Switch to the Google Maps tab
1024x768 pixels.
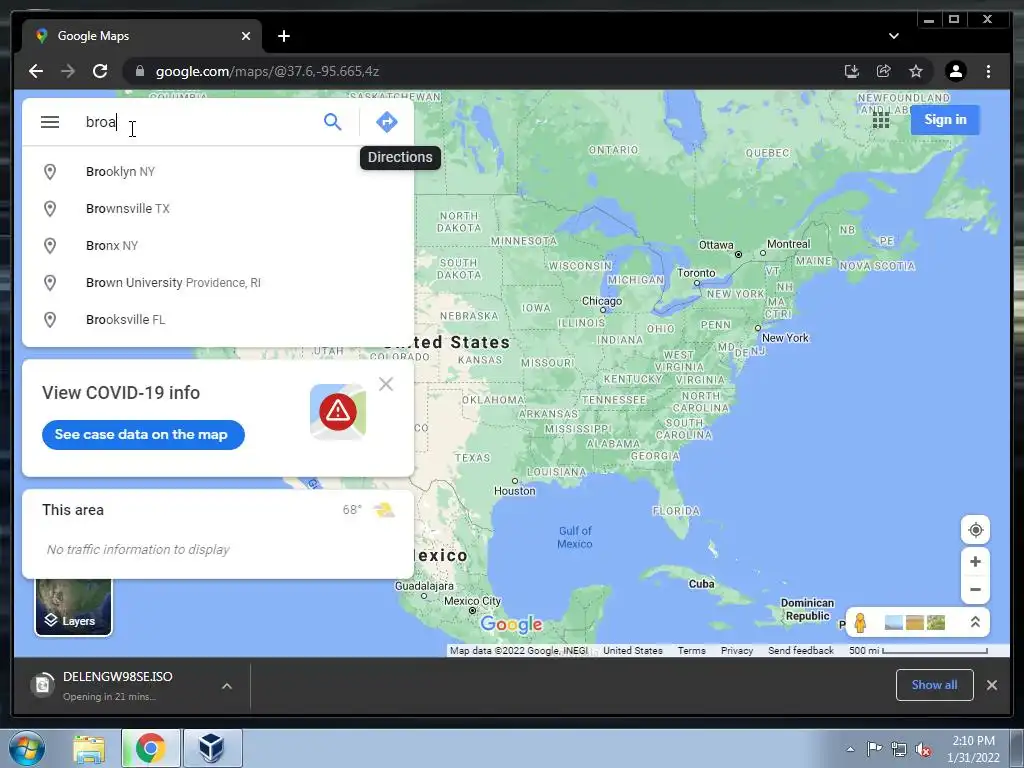tap(142, 36)
